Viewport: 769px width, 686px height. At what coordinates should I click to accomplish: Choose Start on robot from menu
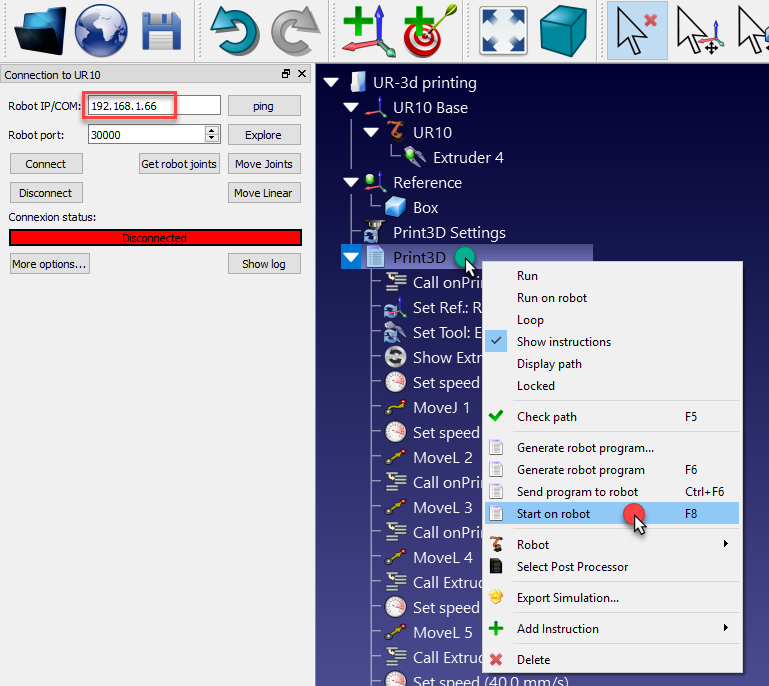(553, 514)
